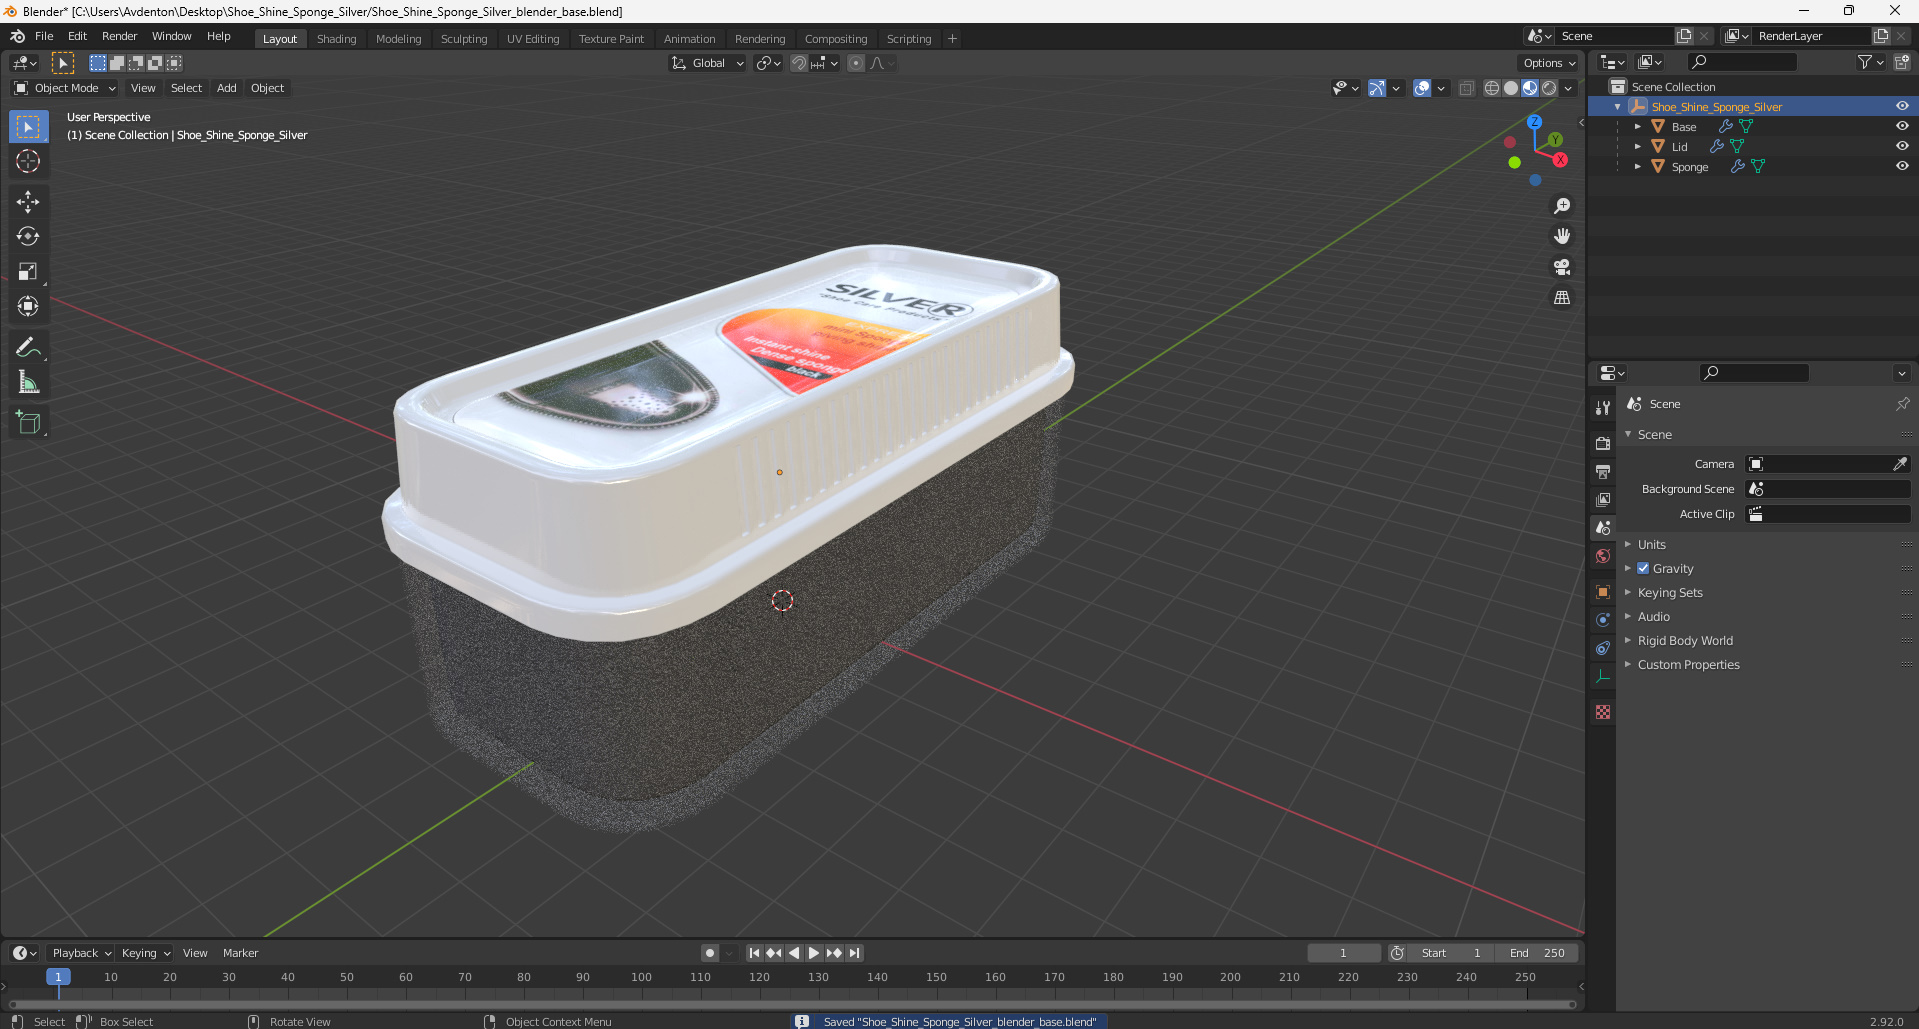Open the View Layer properties tab
Screen dimensions: 1919x1029
(x=1603, y=499)
